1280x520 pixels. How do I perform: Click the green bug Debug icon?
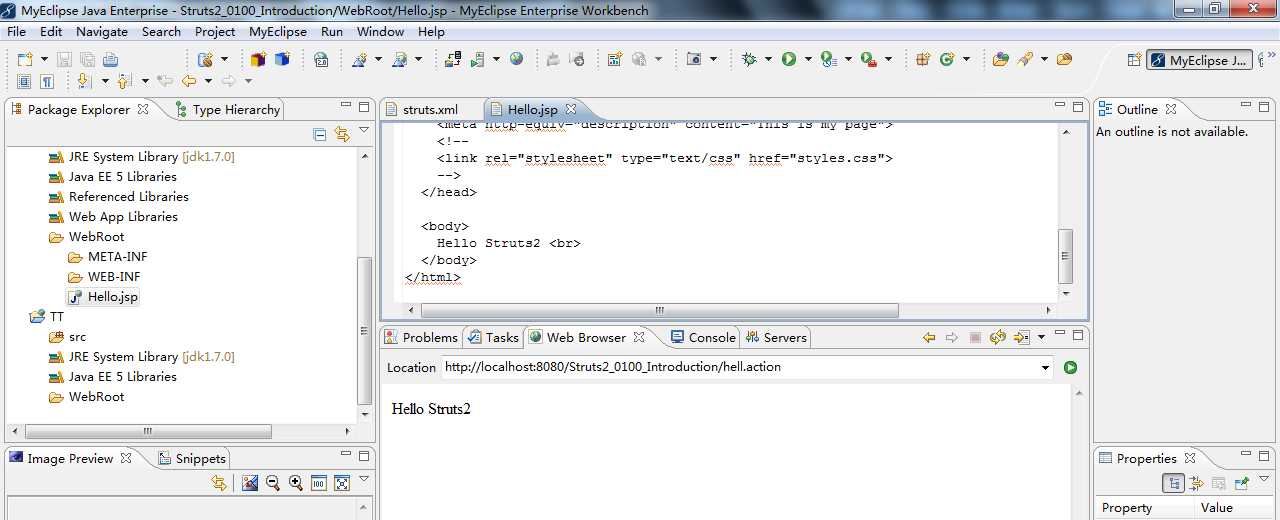point(749,60)
